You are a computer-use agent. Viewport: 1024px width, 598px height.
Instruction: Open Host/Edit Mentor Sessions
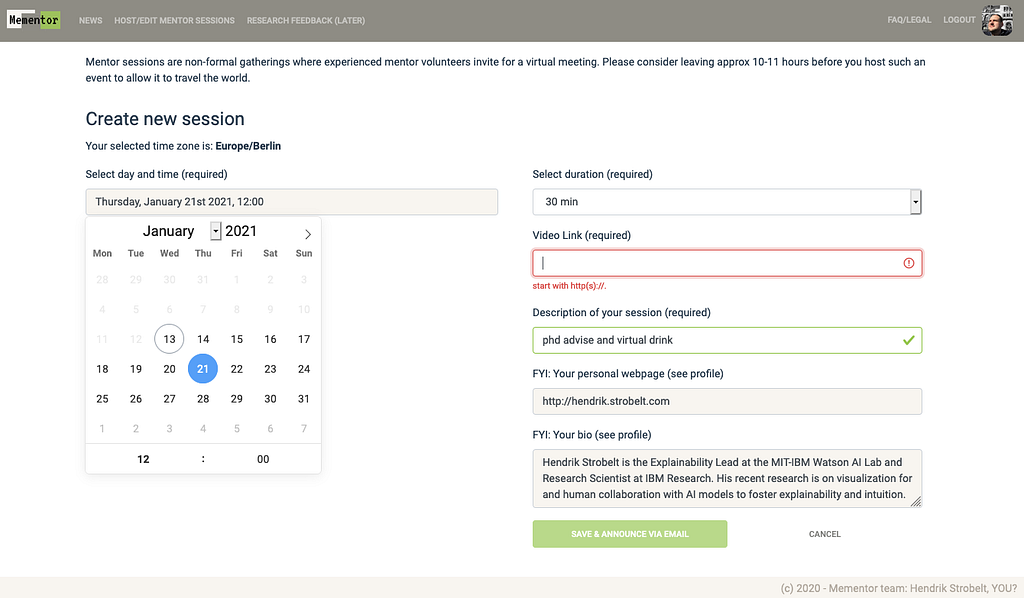click(174, 20)
